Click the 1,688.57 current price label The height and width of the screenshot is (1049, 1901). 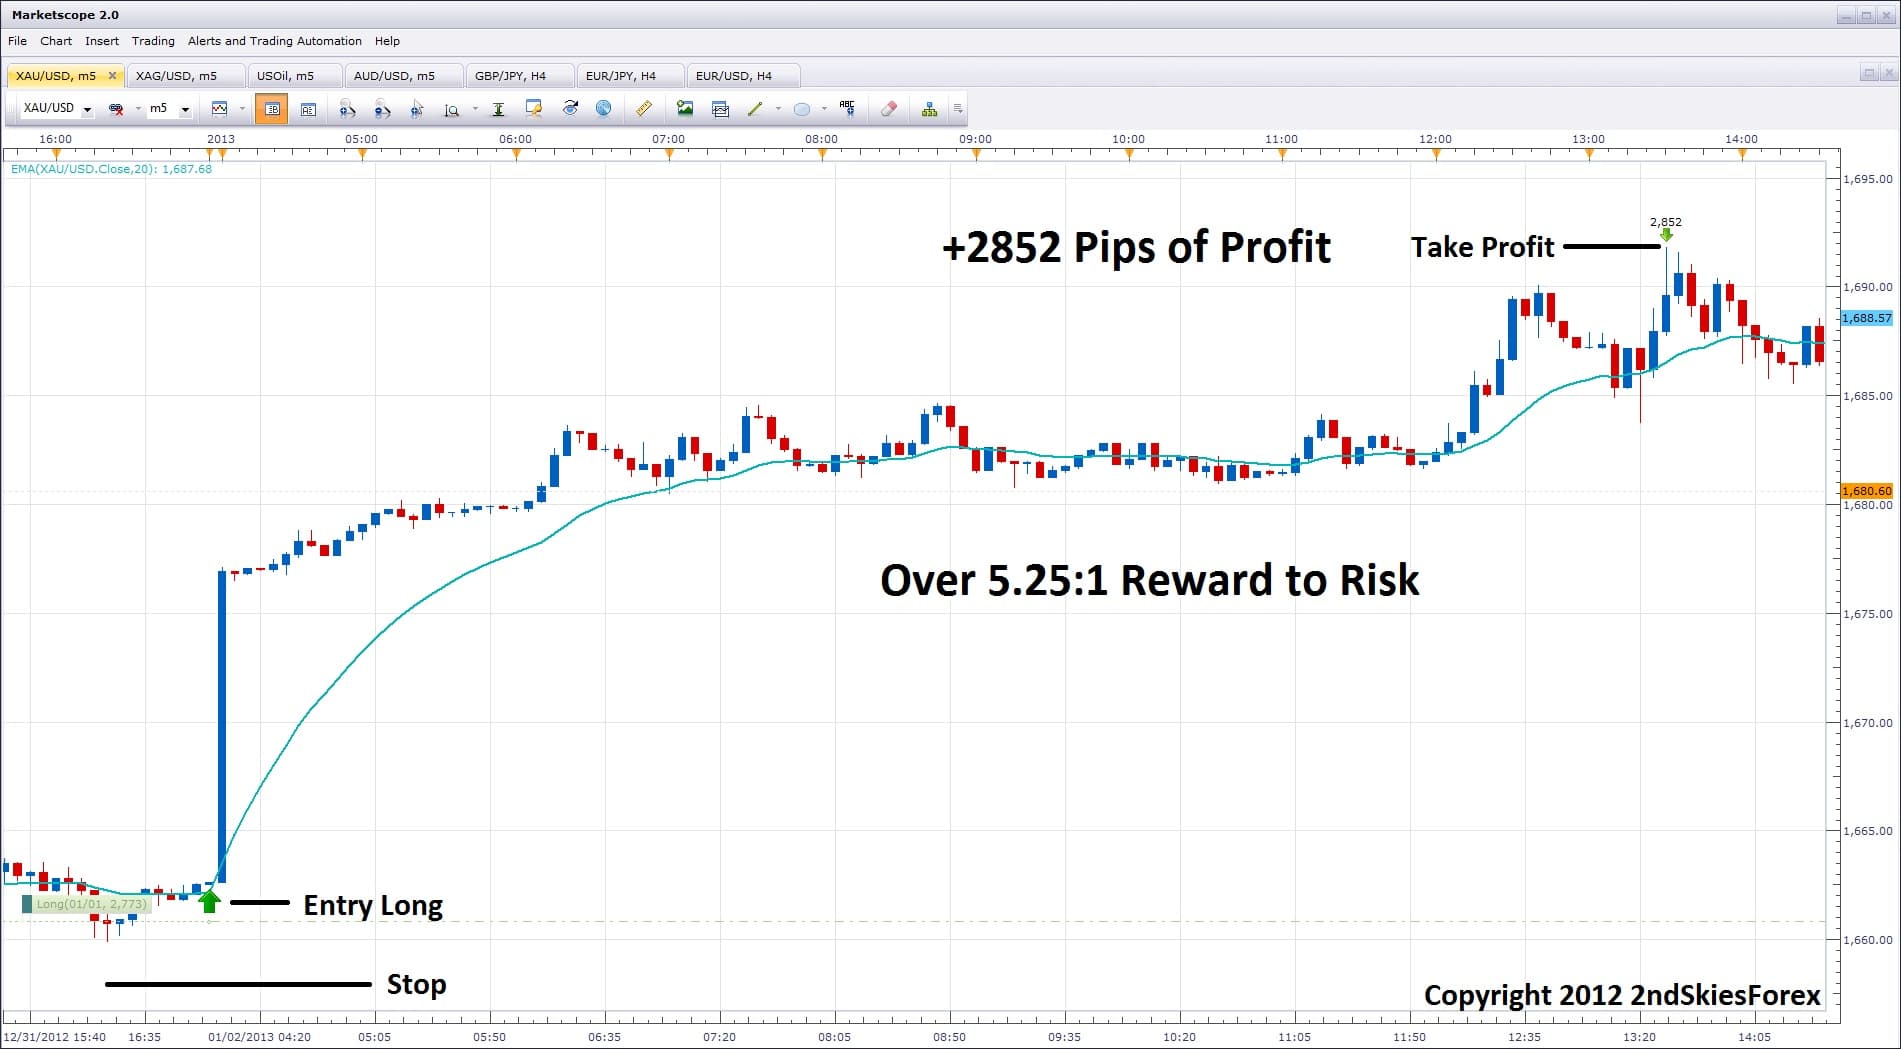tap(1867, 318)
